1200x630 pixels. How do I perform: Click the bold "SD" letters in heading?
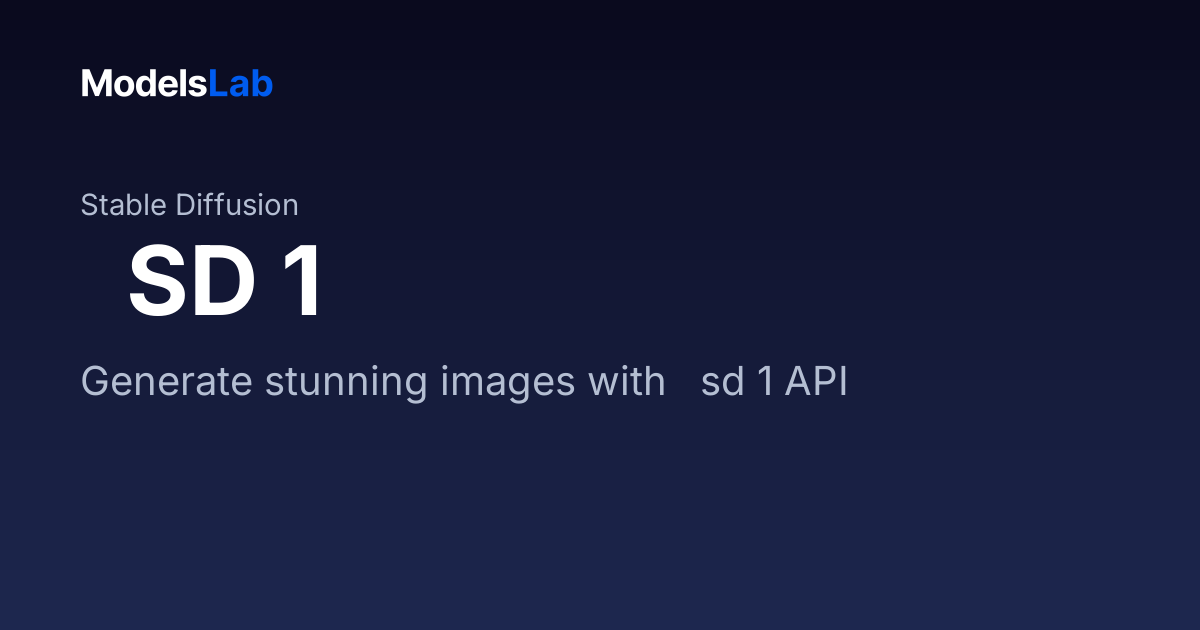point(192,282)
